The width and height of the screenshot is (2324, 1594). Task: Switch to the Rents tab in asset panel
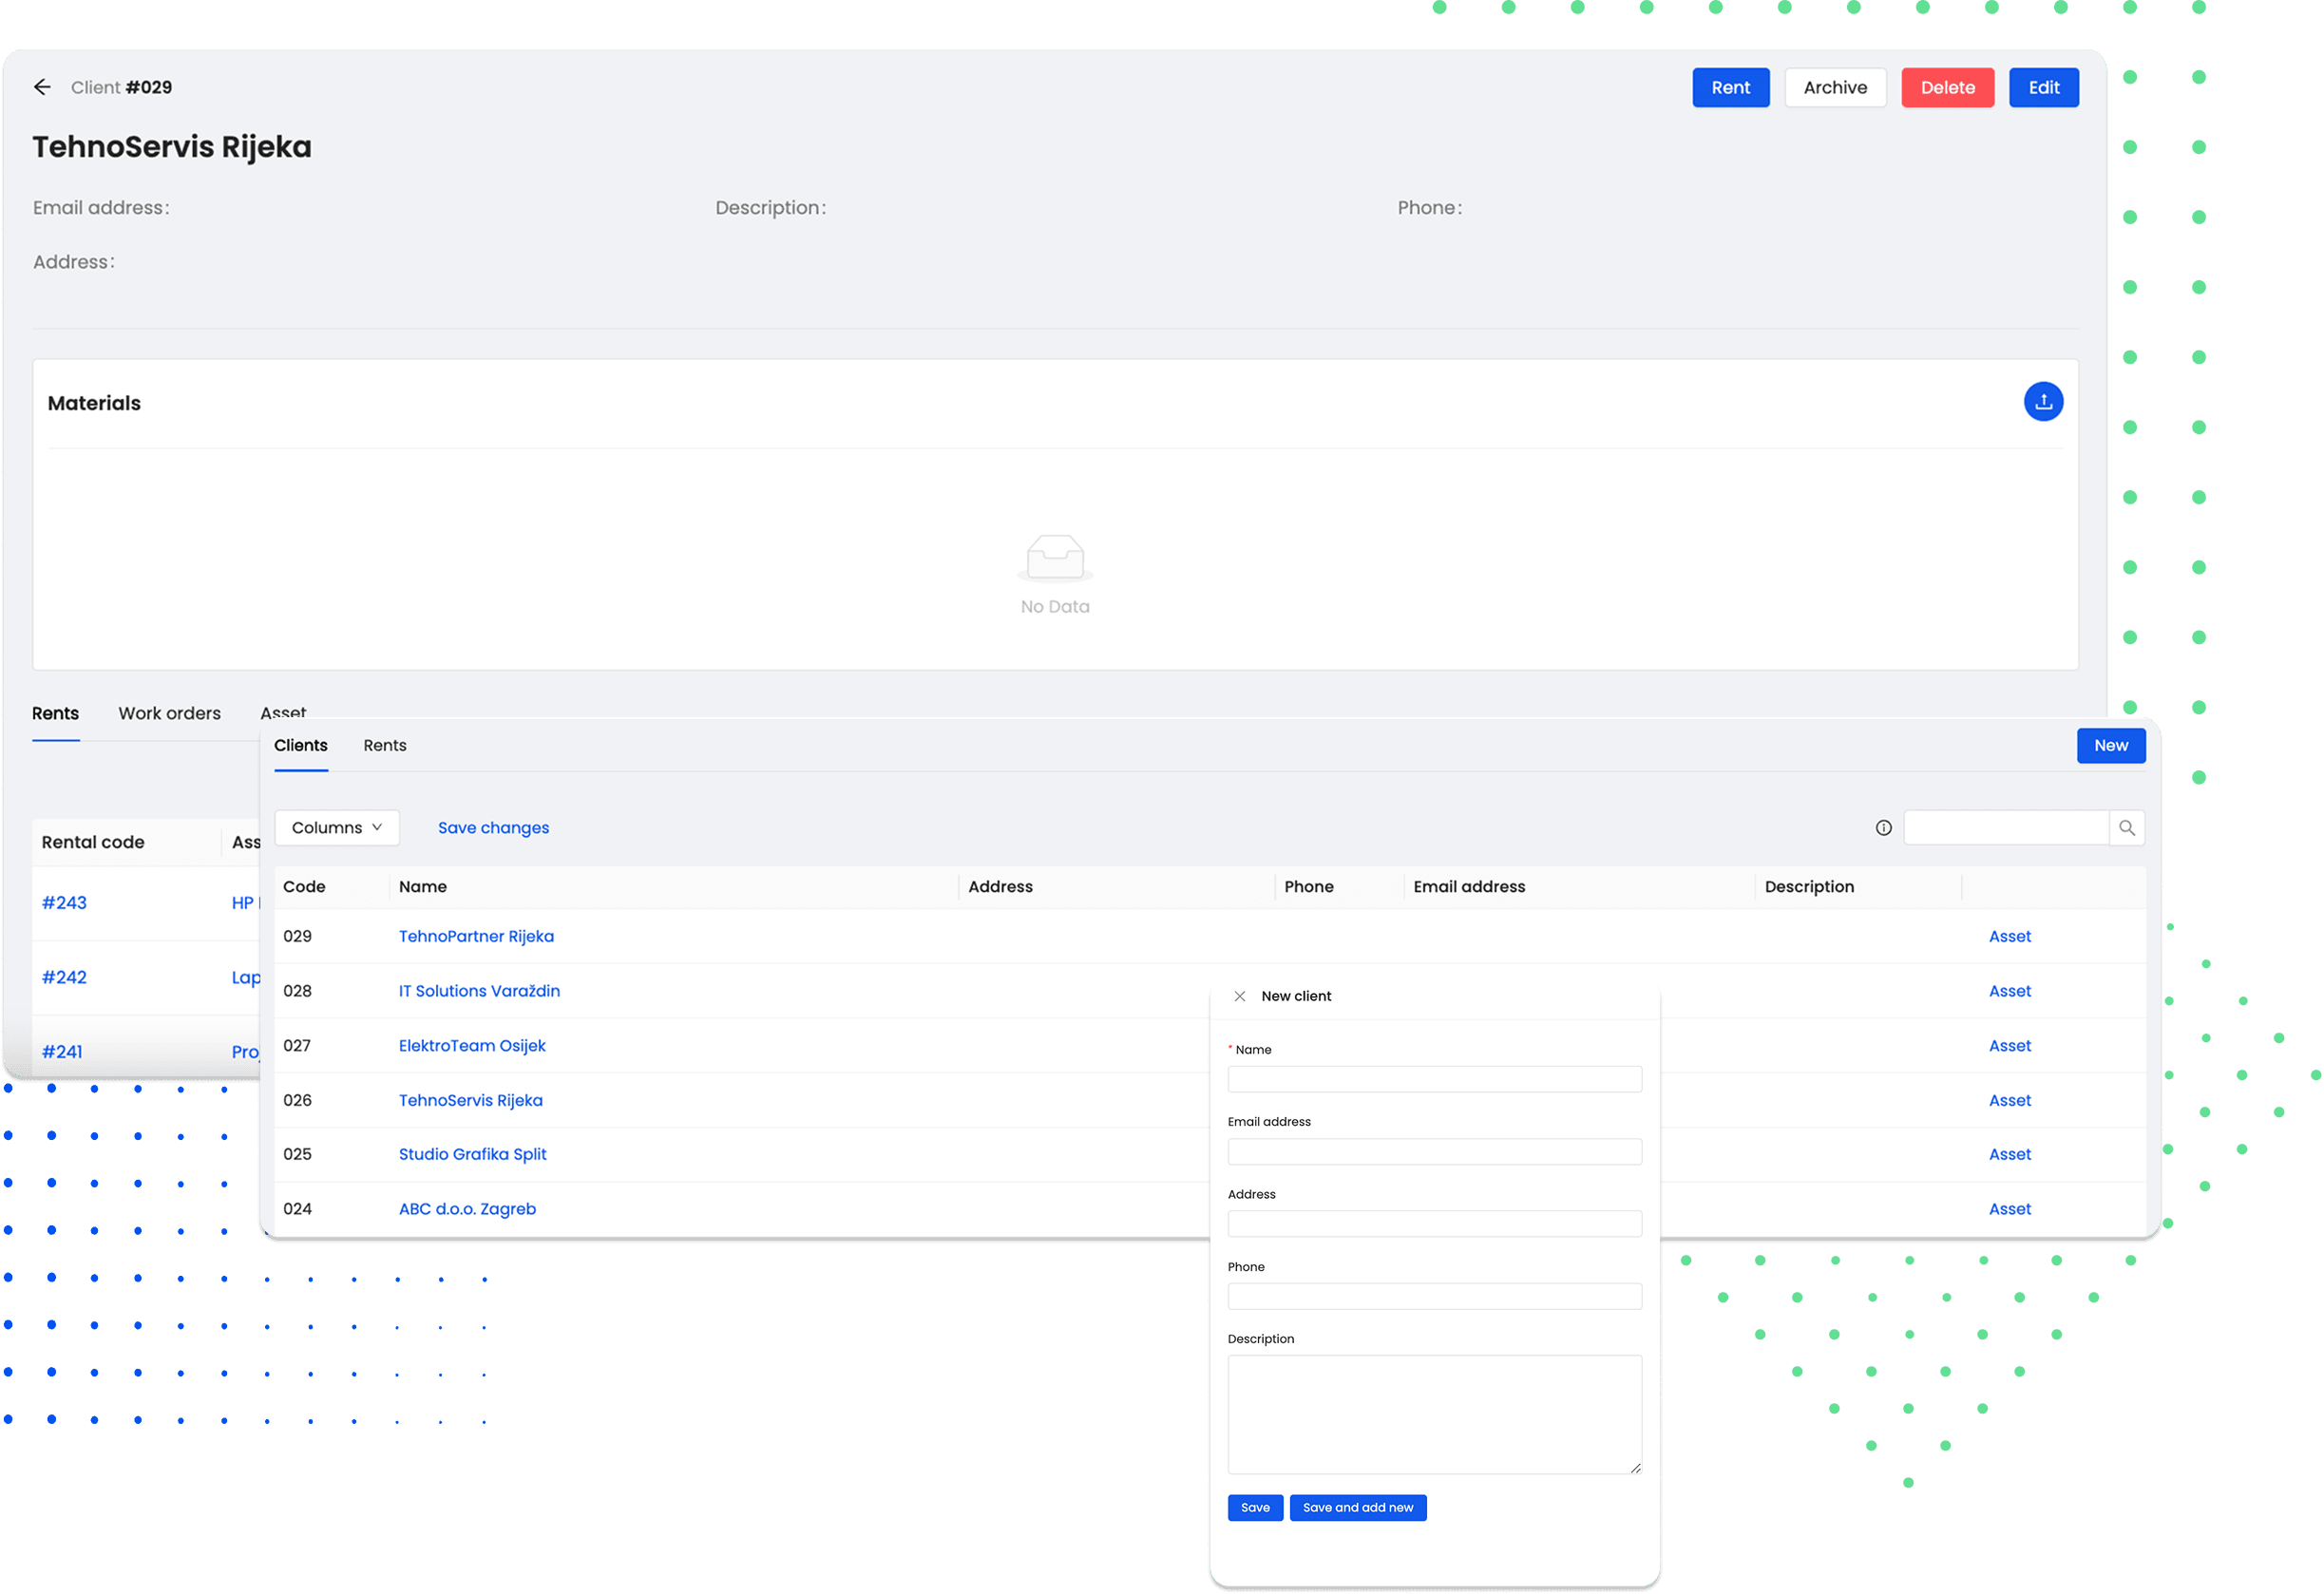385,743
